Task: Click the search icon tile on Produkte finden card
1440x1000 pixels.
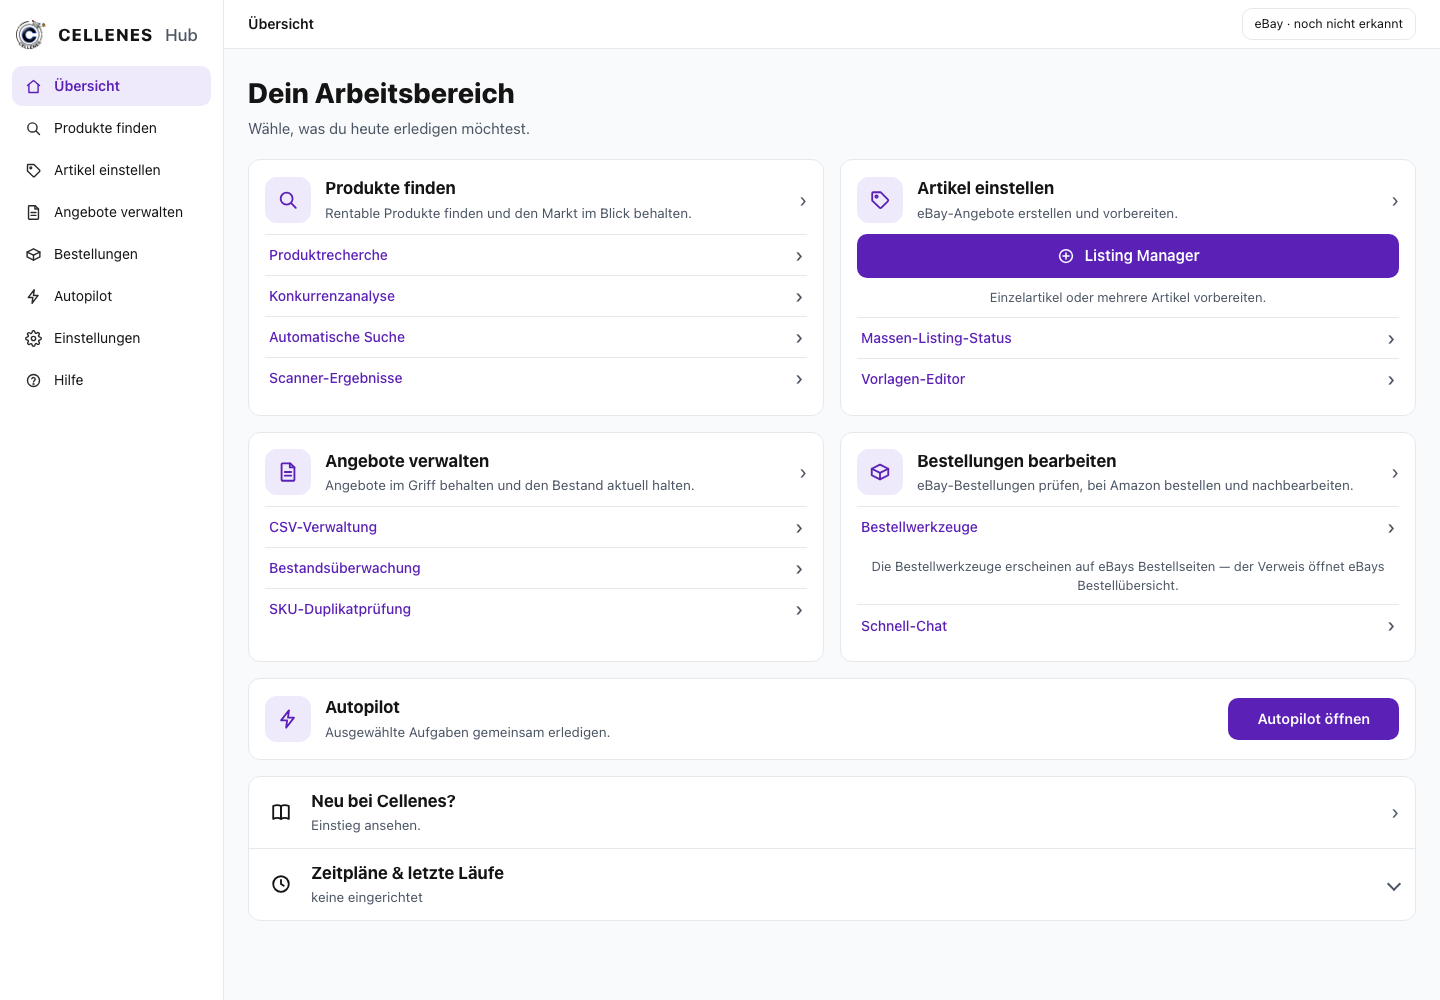Action: point(288,200)
